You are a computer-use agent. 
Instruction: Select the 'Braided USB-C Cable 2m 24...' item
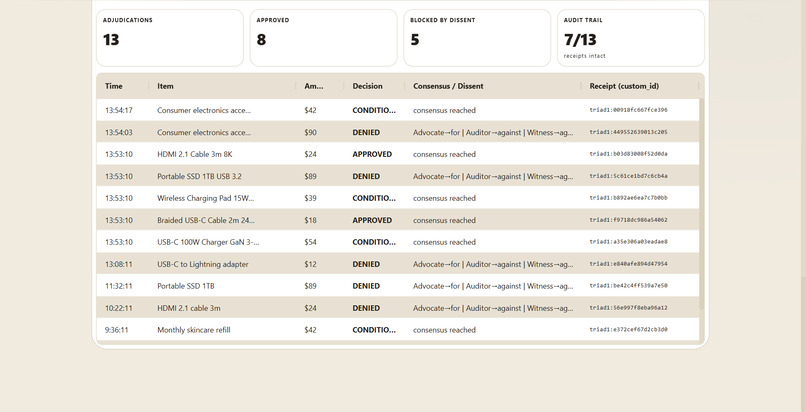(206, 220)
